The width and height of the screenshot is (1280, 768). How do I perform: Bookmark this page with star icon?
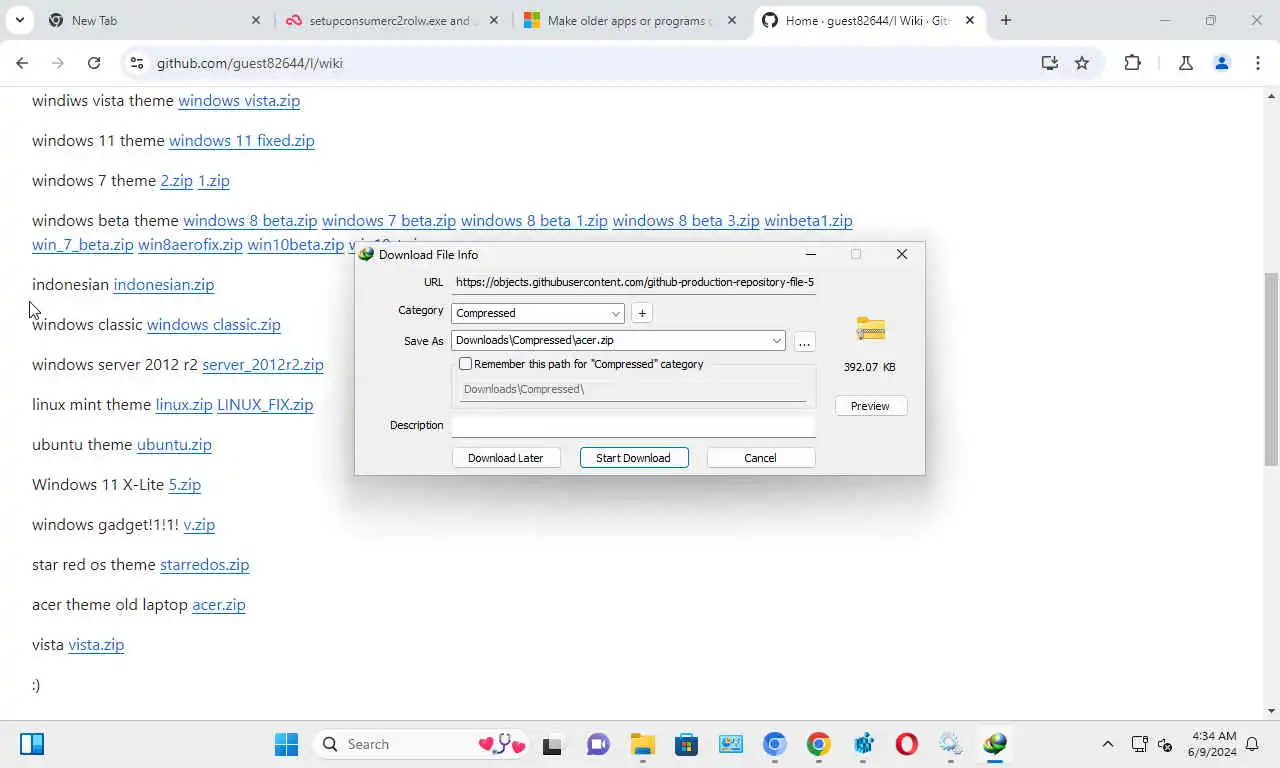(1082, 63)
